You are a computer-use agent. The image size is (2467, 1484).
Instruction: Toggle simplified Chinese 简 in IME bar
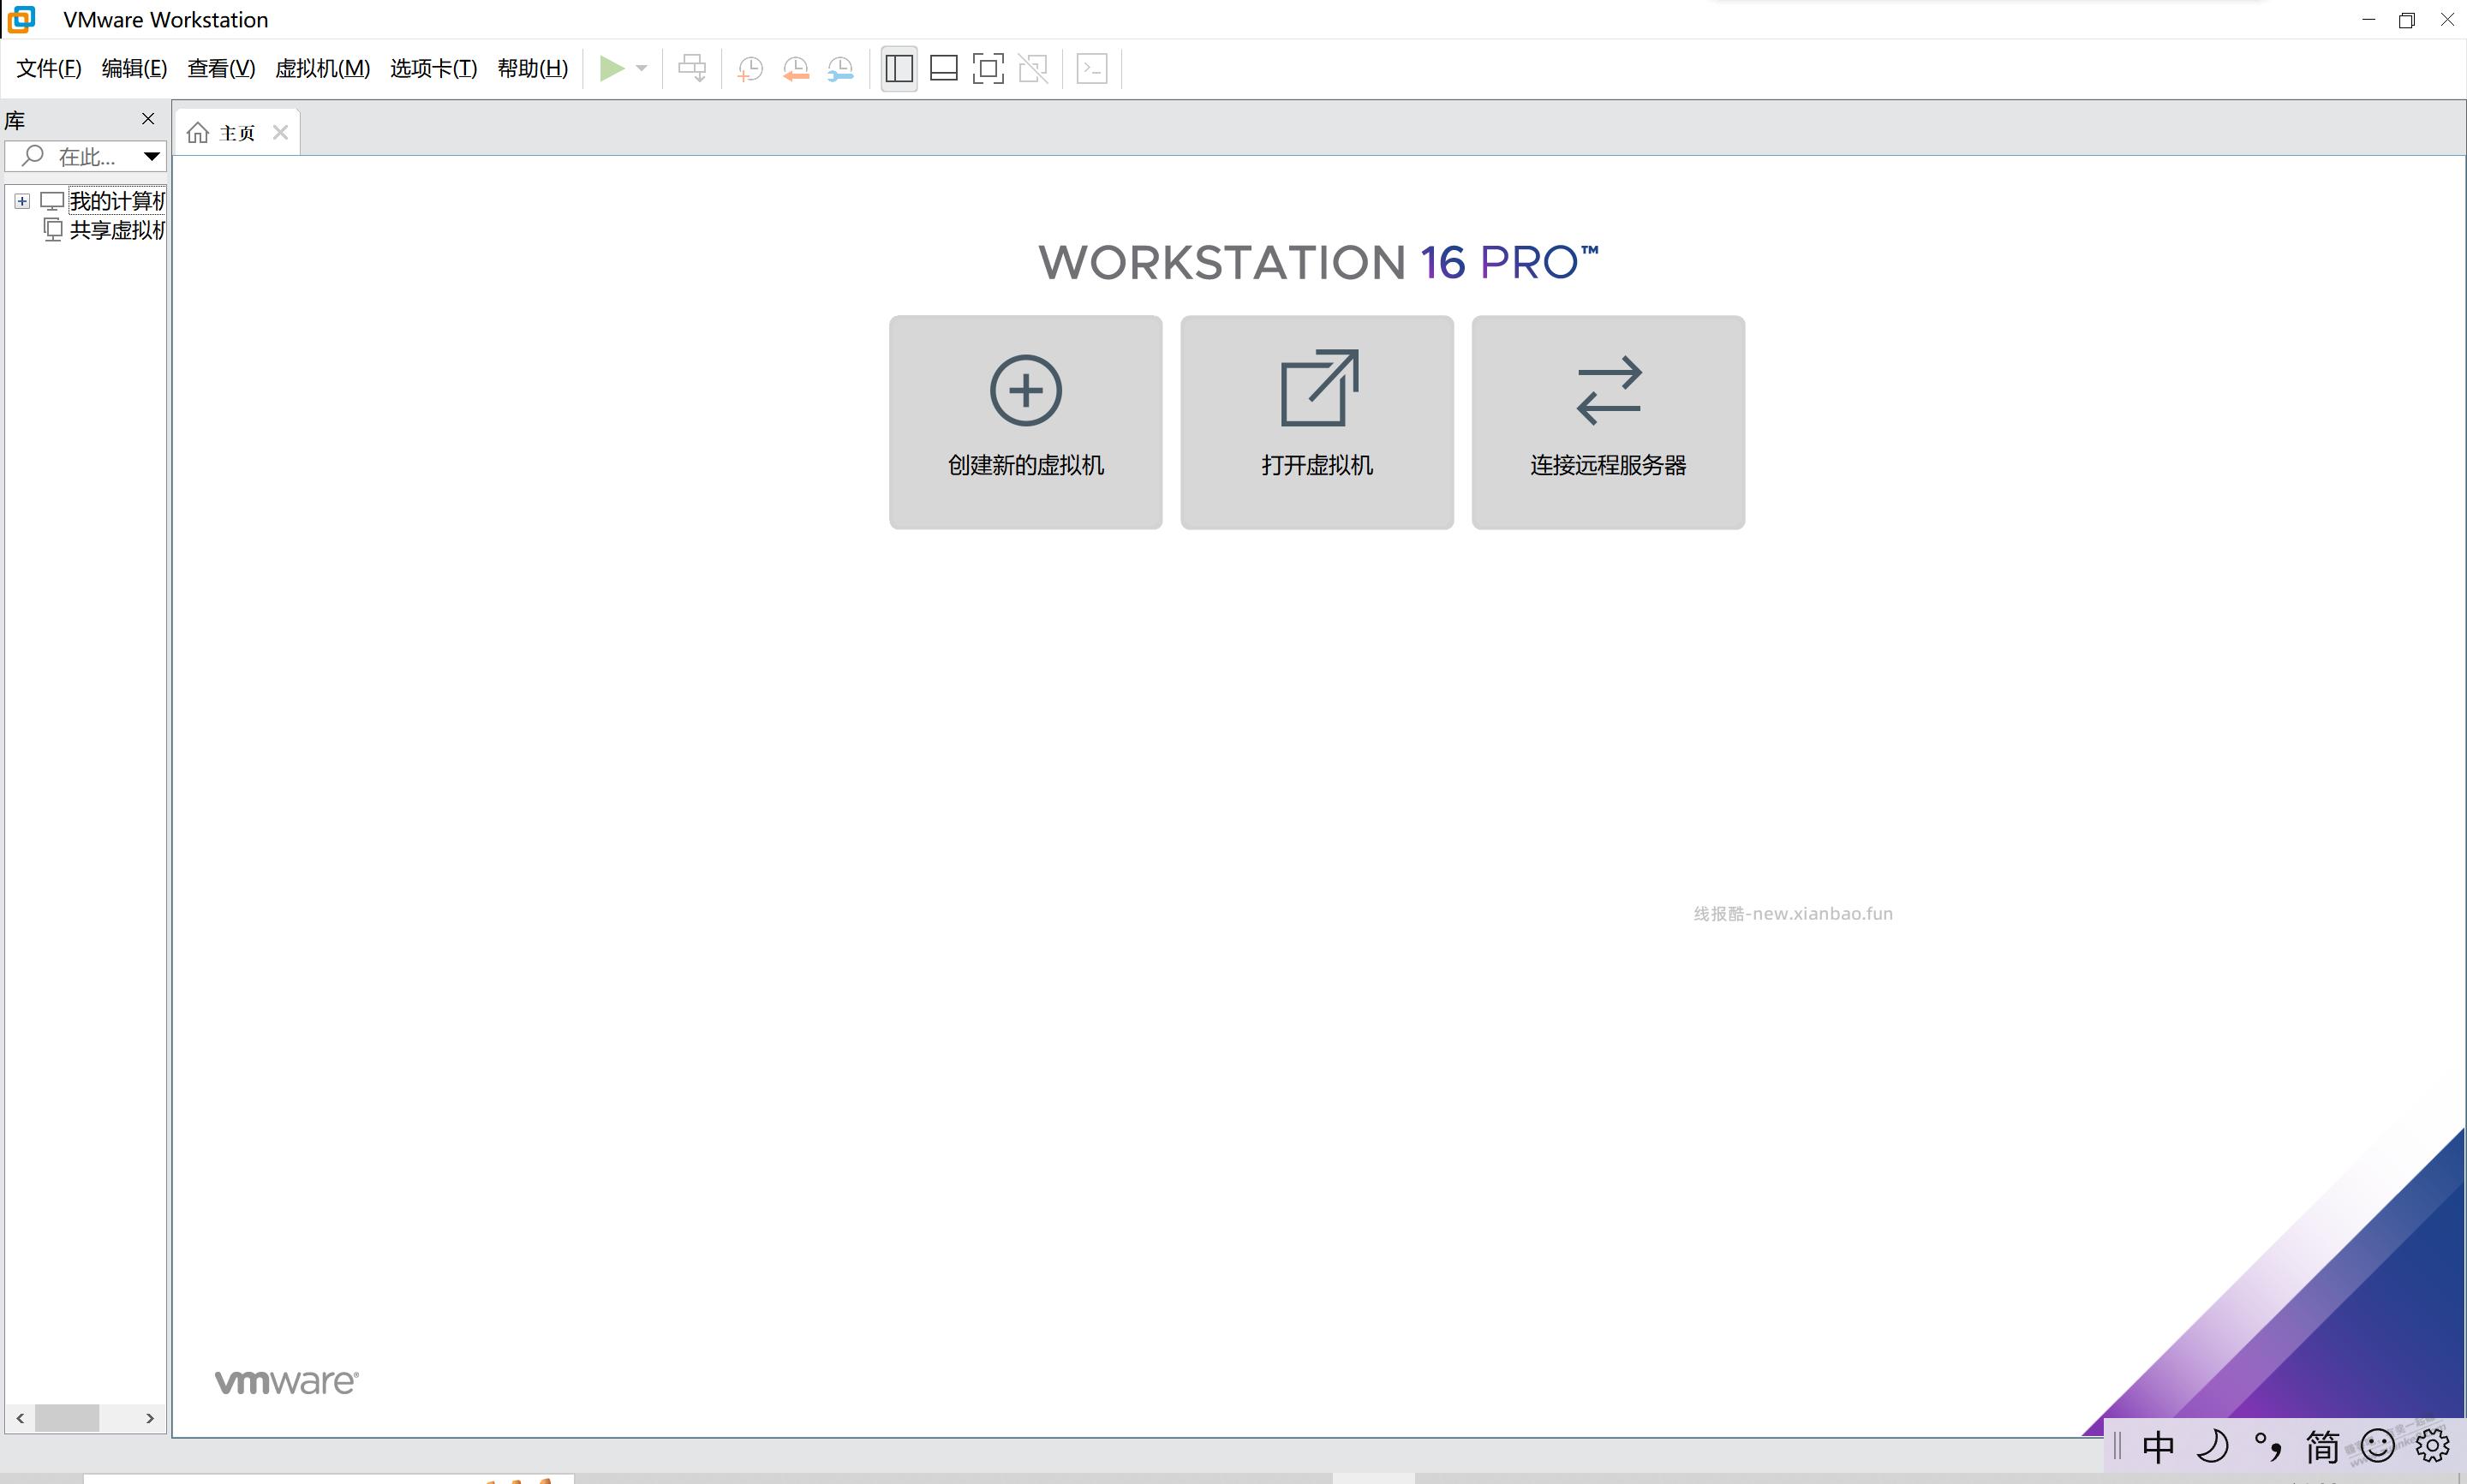(x=2321, y=1446)
